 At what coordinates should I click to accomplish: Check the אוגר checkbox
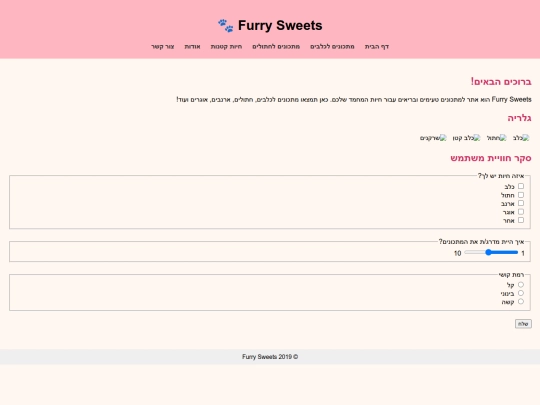521,211
